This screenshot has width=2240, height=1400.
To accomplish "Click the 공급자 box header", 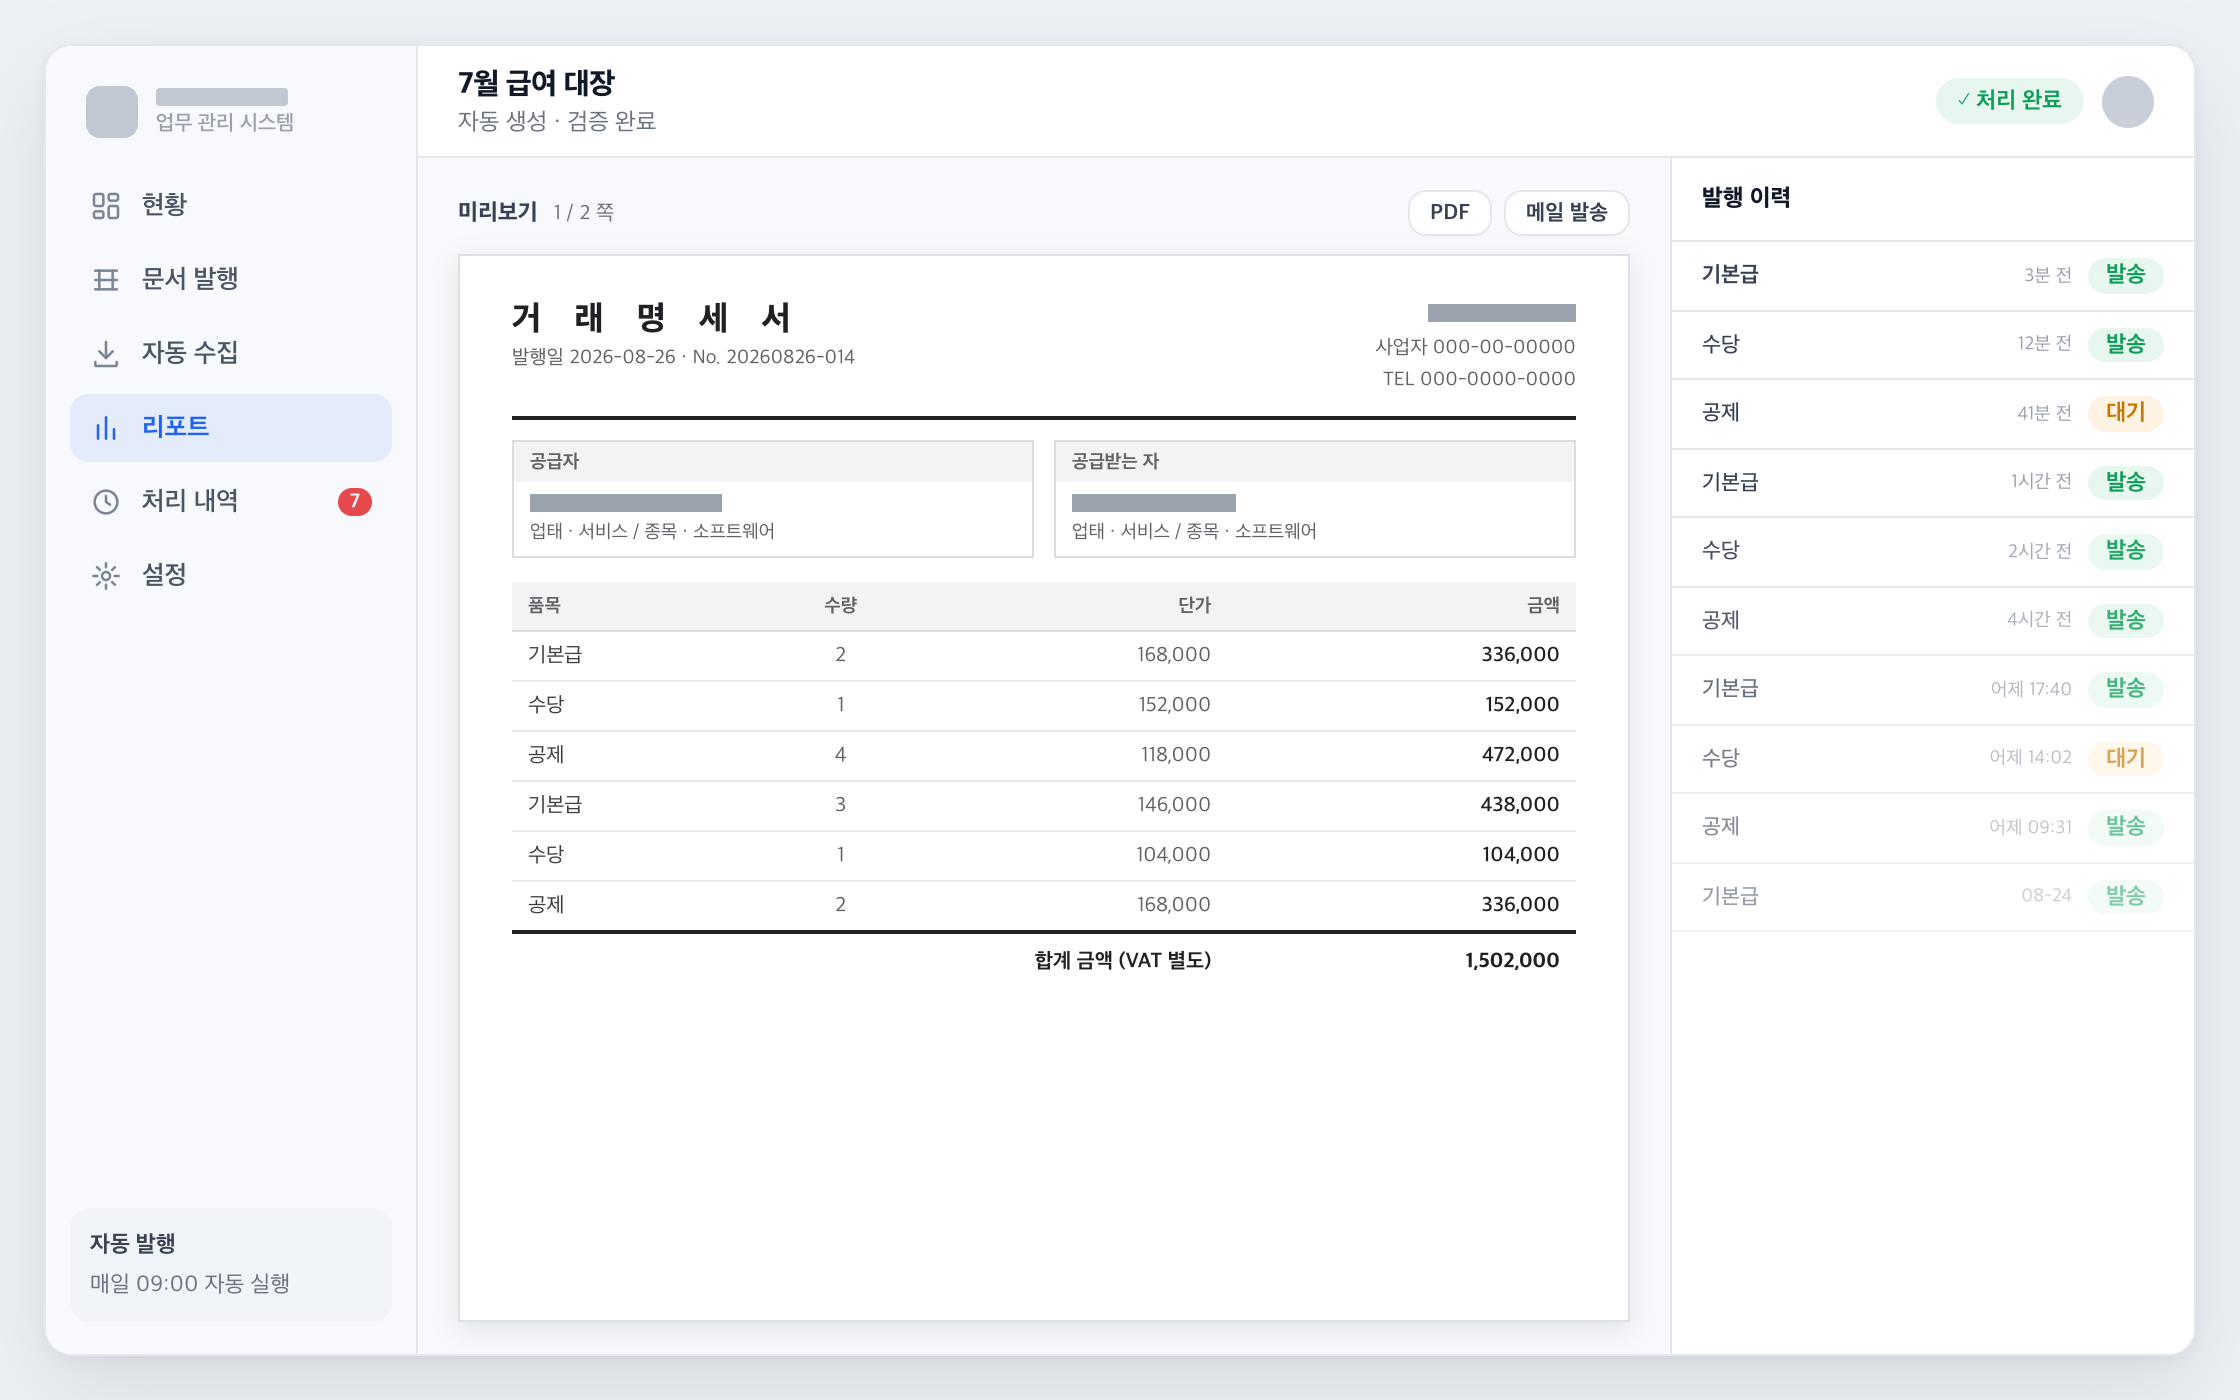I will [x=773, y=462].
